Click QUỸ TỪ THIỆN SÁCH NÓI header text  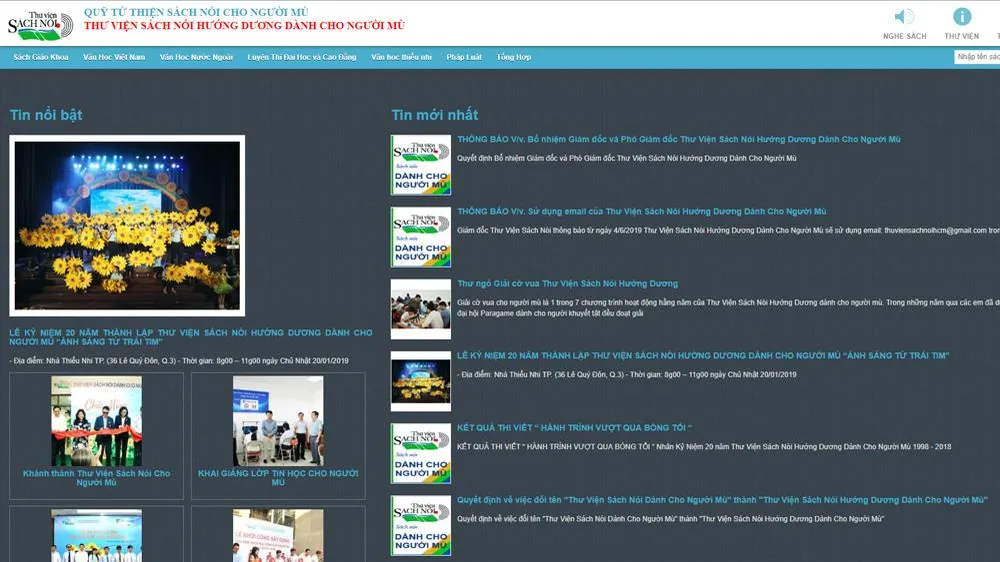196,12
